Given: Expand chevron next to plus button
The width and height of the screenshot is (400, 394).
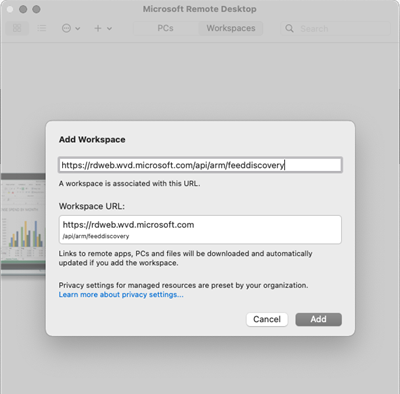Looking at the screenshot, I should 109,29.
